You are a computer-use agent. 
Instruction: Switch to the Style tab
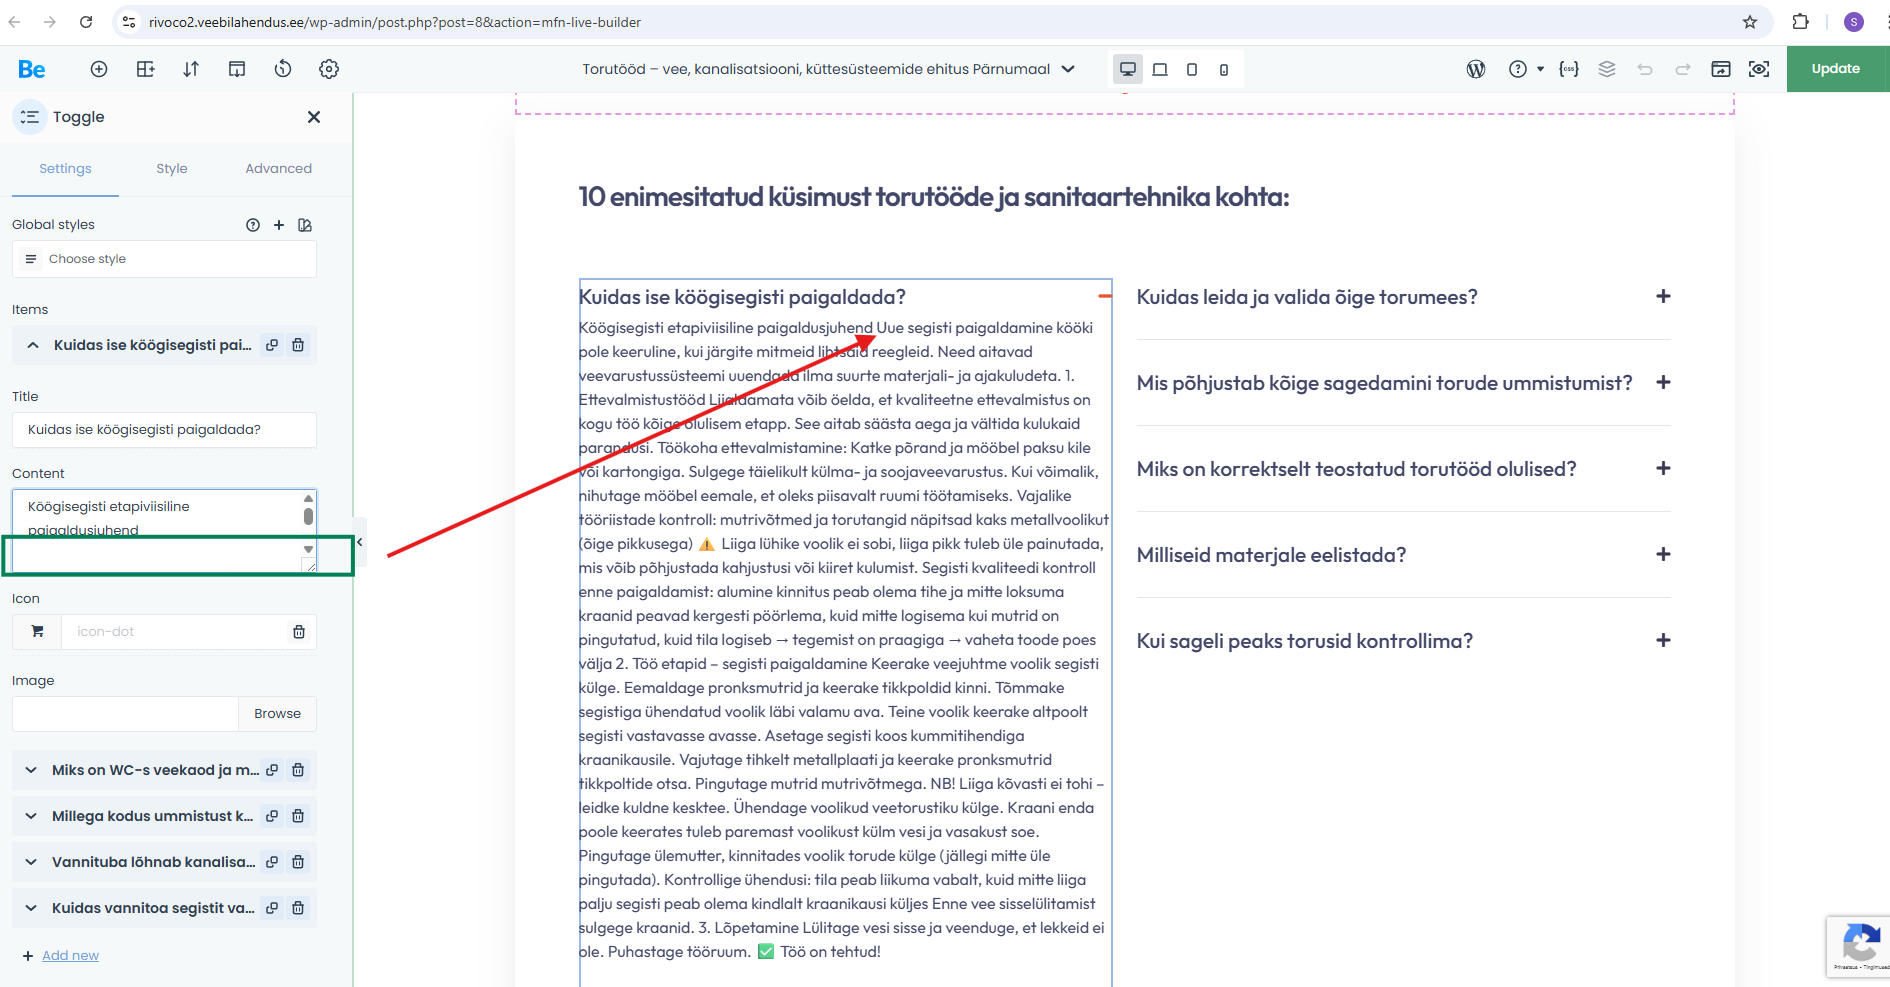pos(172,169)
